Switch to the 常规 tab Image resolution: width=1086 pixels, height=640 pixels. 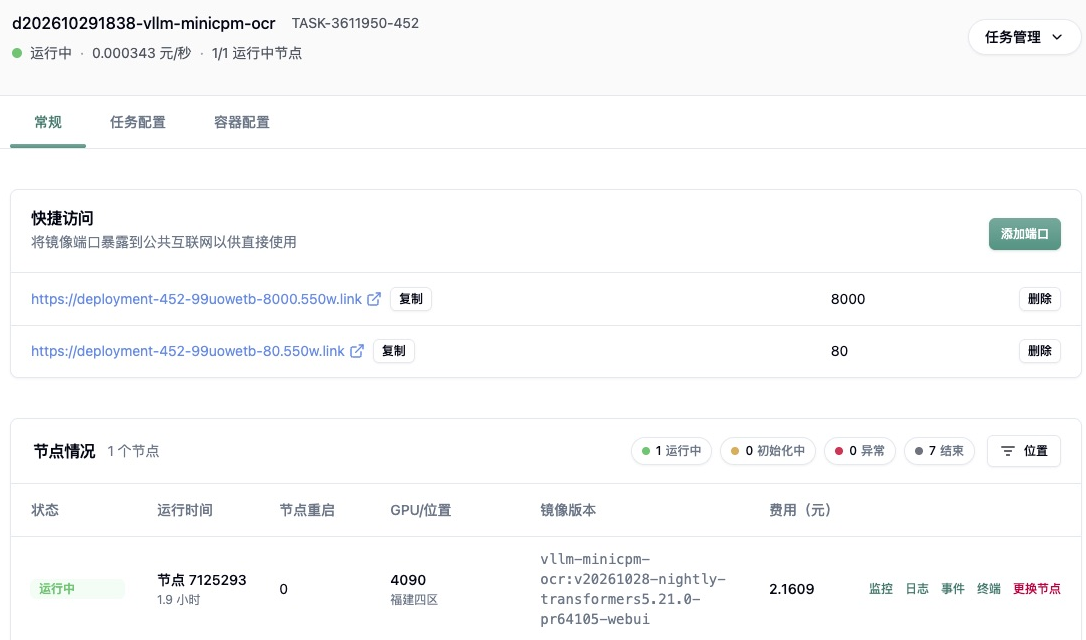pyautogui.click(x=48, y=123)
